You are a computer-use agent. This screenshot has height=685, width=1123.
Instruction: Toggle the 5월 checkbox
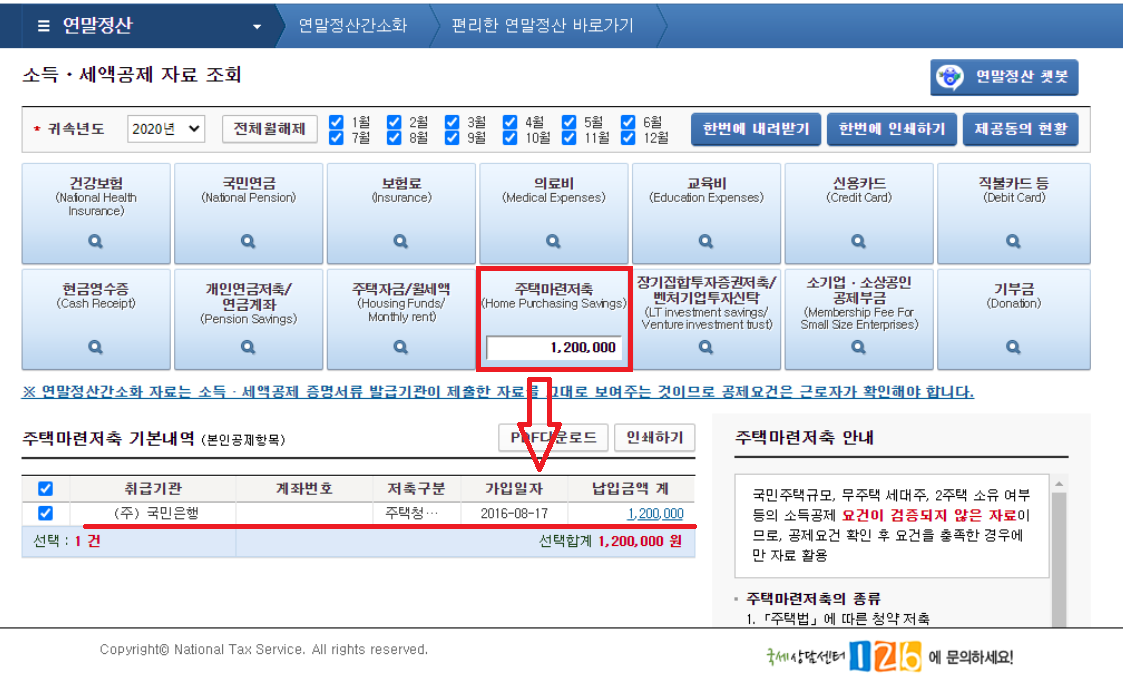coord(569,122)
